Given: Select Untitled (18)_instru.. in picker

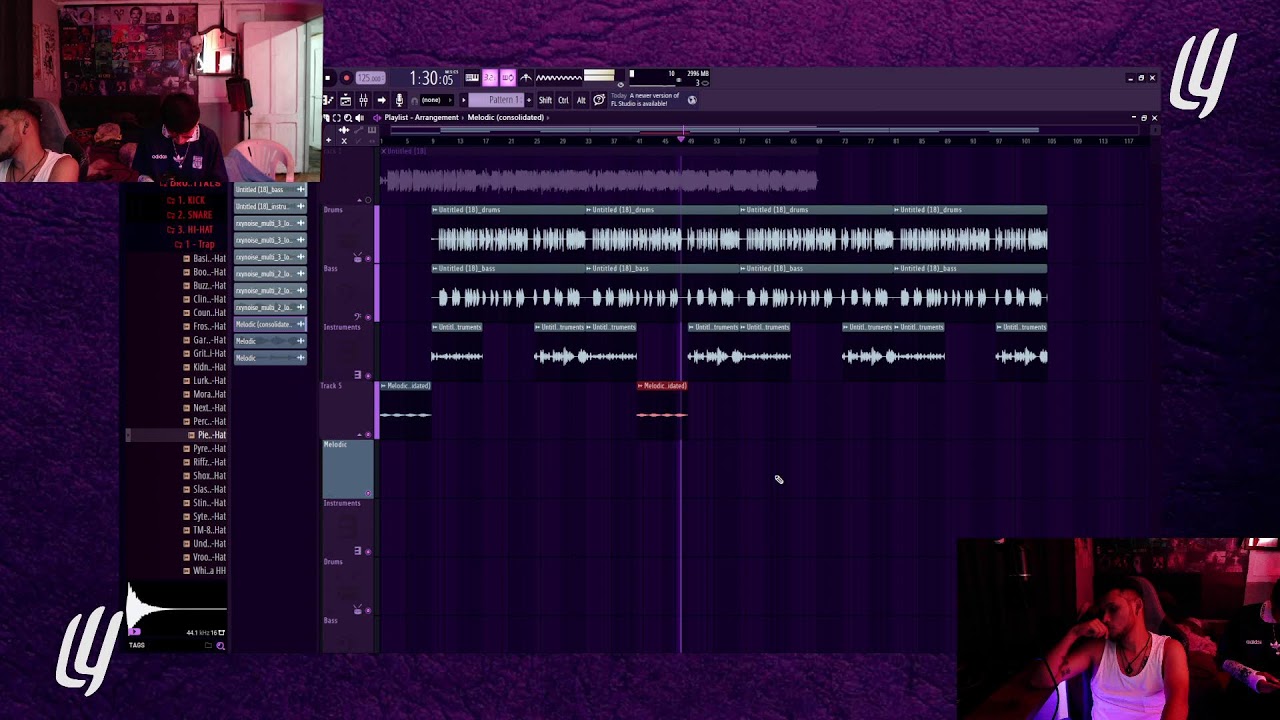Looking at the screenshot, I should (270, 207).
